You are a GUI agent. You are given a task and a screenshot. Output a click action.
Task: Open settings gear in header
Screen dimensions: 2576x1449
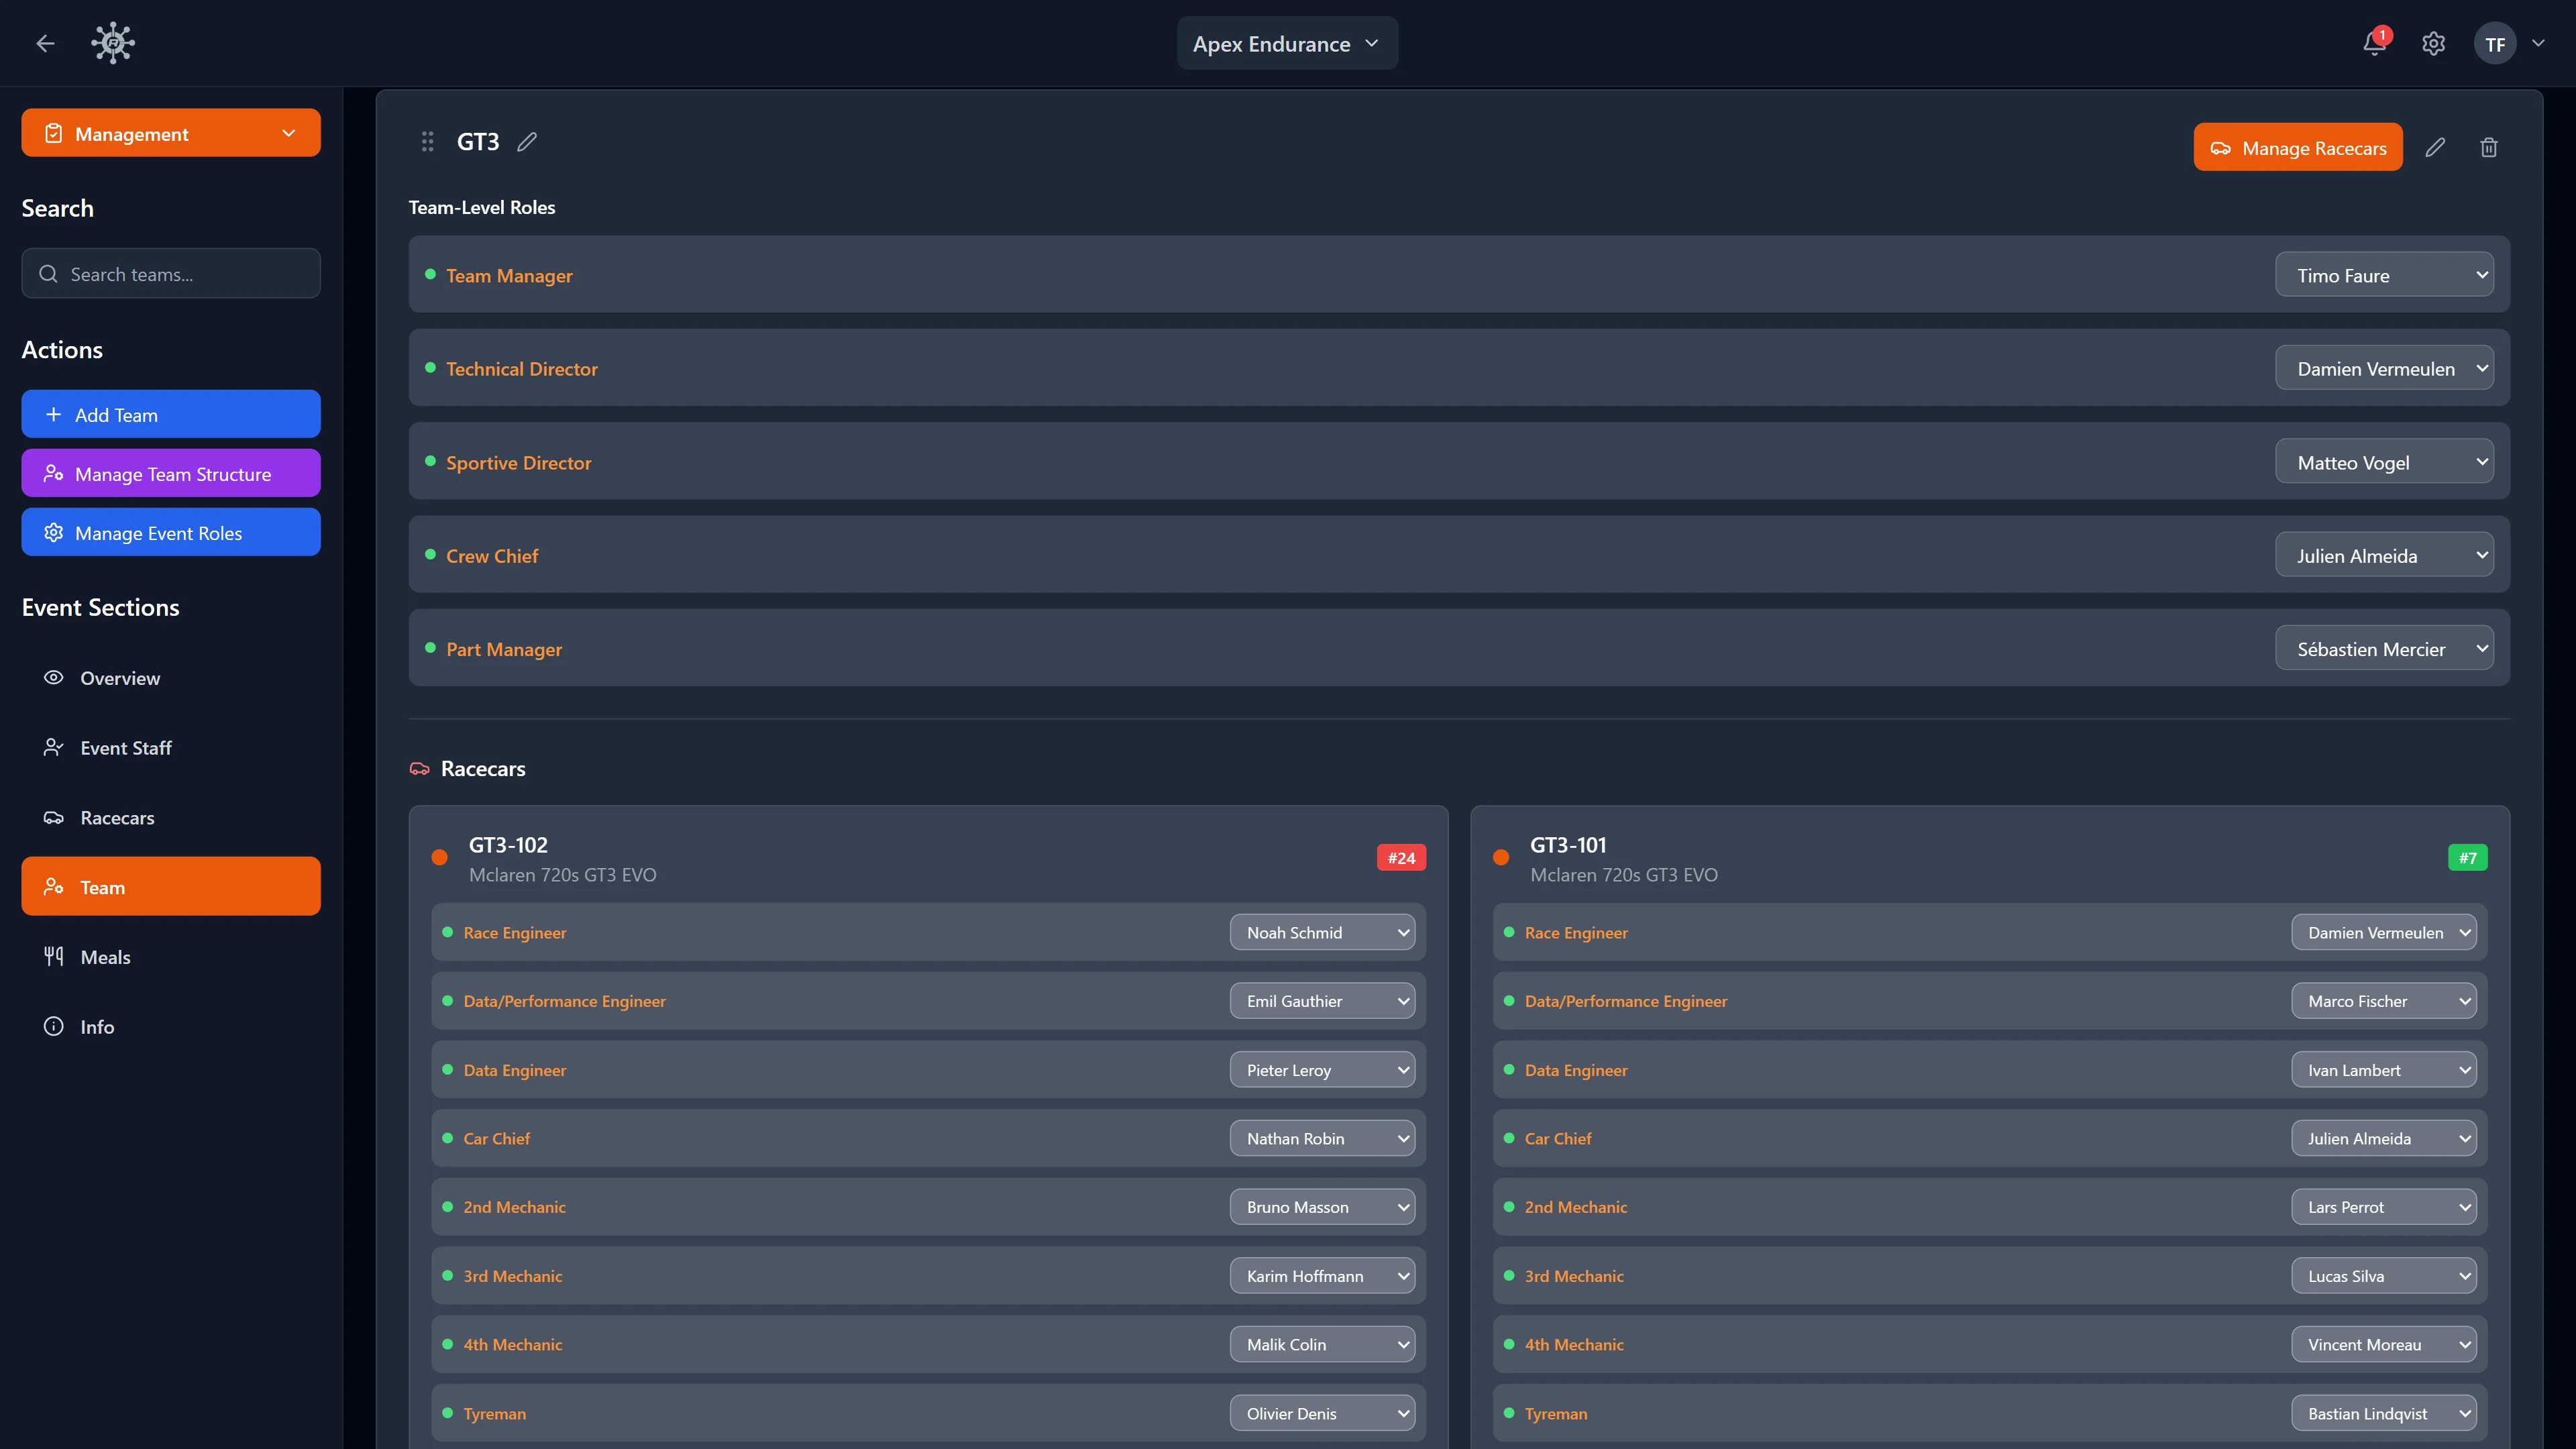[2433, 44]
